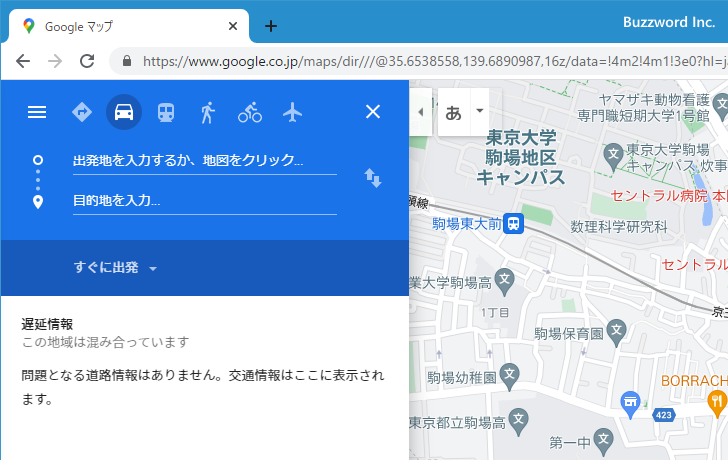Open the すぐに出発 departure time dropdown
Screen dimensions: 728x460
(115, 268)
